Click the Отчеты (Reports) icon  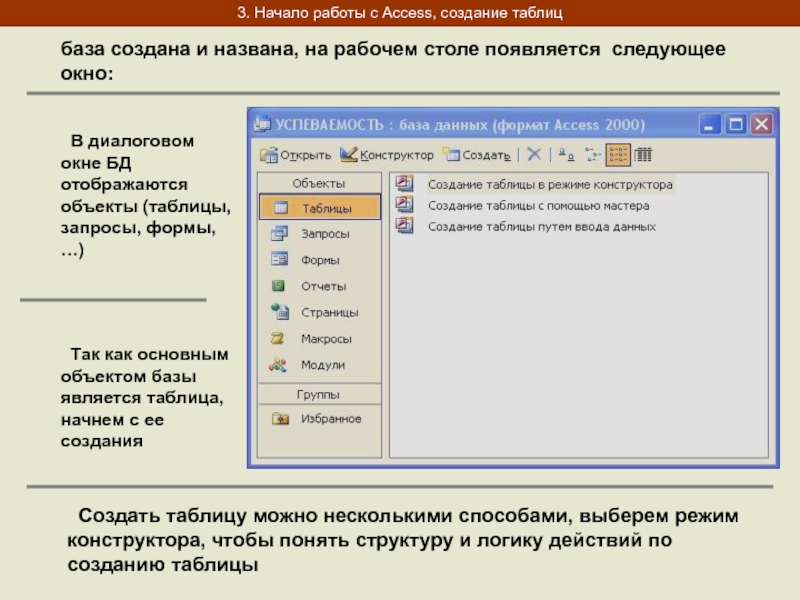280,286
